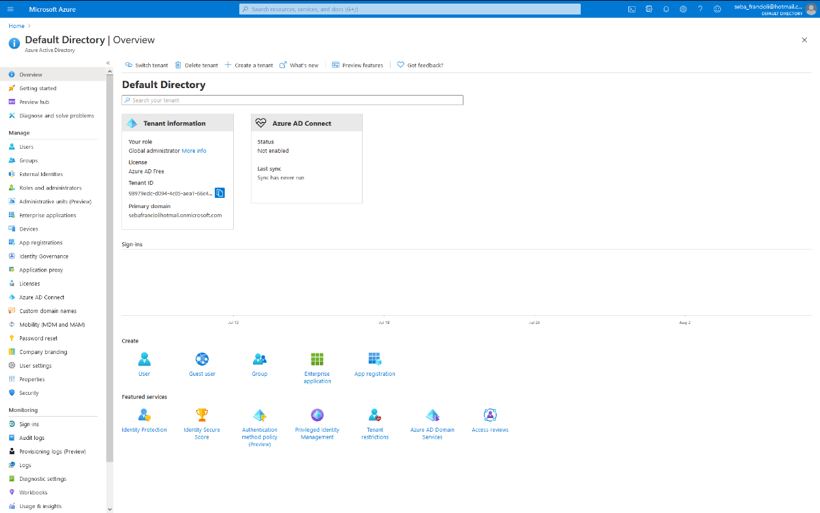Open Provisioning logs (Preview)
This screenshot has height=513, width=820.
(x=52, y=451)
